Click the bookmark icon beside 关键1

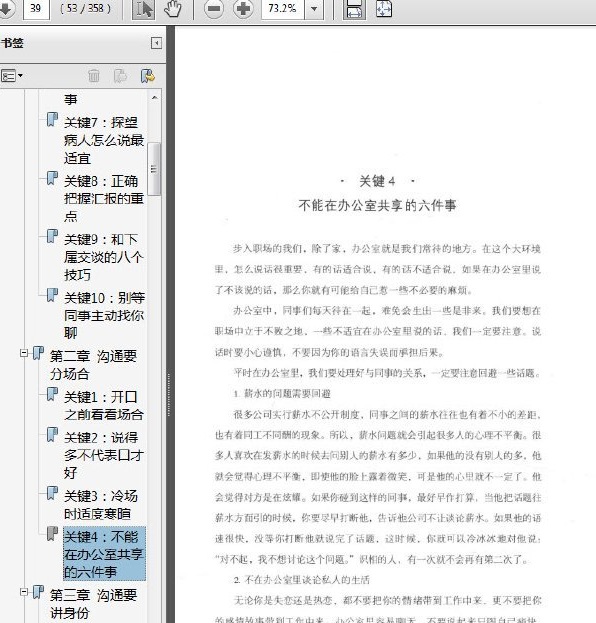(x=52, y=394)
